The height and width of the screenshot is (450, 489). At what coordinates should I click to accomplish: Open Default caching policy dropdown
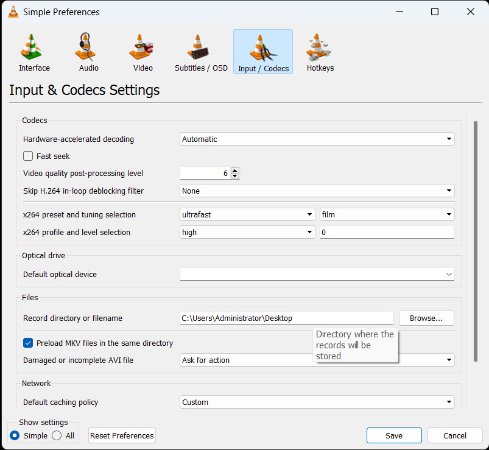pos(317,402)
